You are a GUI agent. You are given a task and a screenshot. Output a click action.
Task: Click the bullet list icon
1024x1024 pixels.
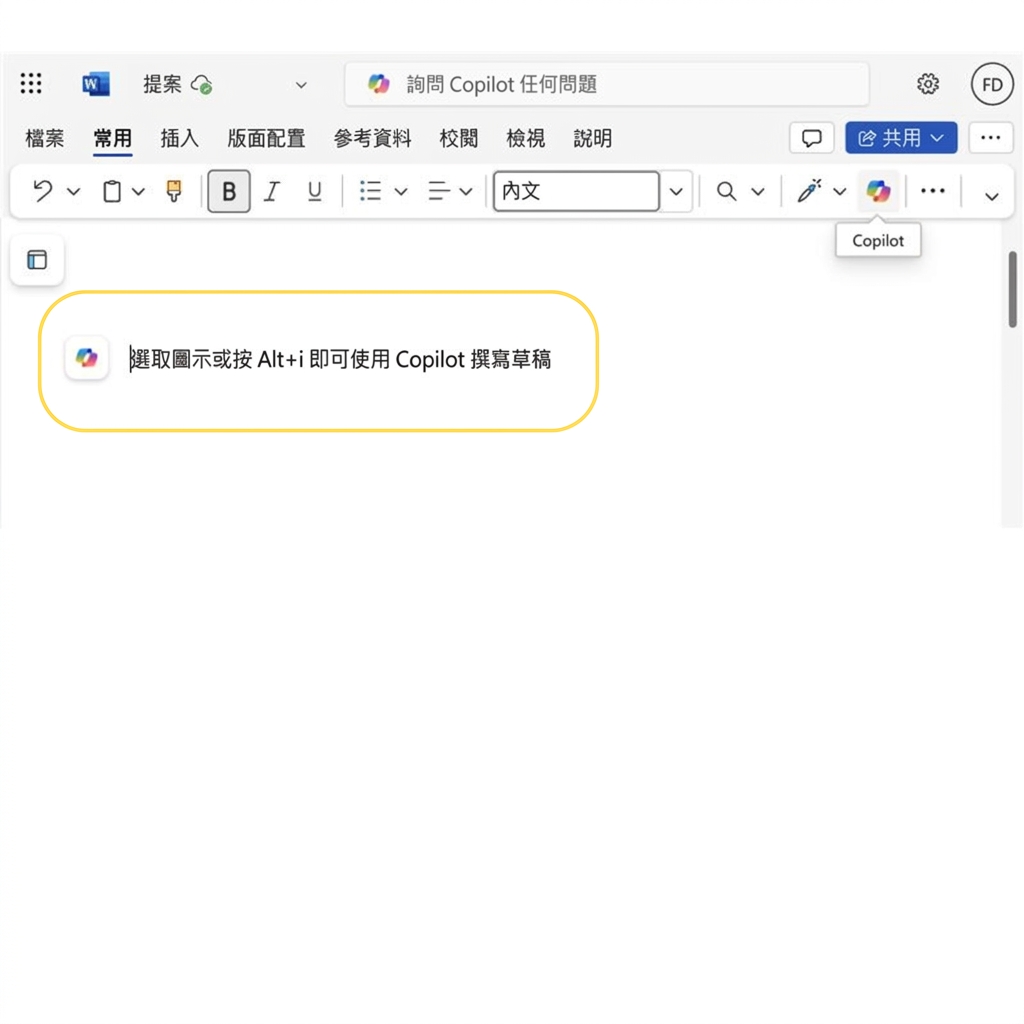pyautogui.click(x=370, y=191)
